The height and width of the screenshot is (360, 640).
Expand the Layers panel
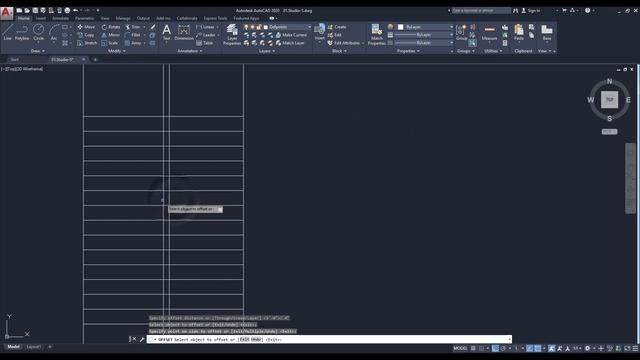[x=267, y=51]
